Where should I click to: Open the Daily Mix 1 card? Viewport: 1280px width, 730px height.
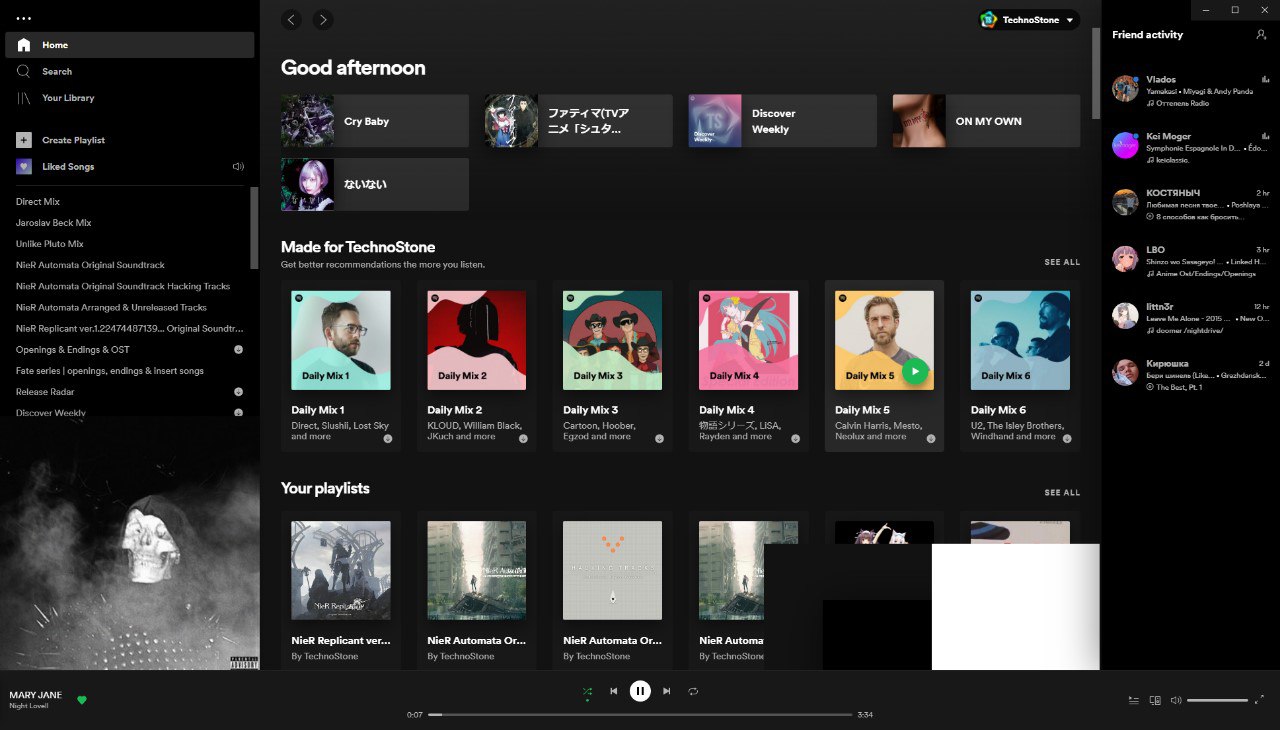(x=341, y=366)
